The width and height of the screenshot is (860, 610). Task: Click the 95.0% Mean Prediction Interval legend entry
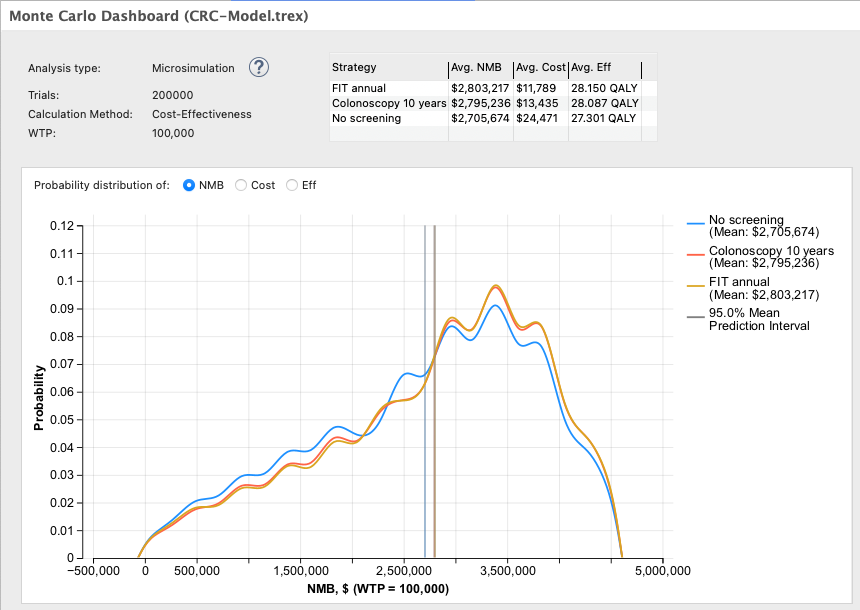point(749,319)
